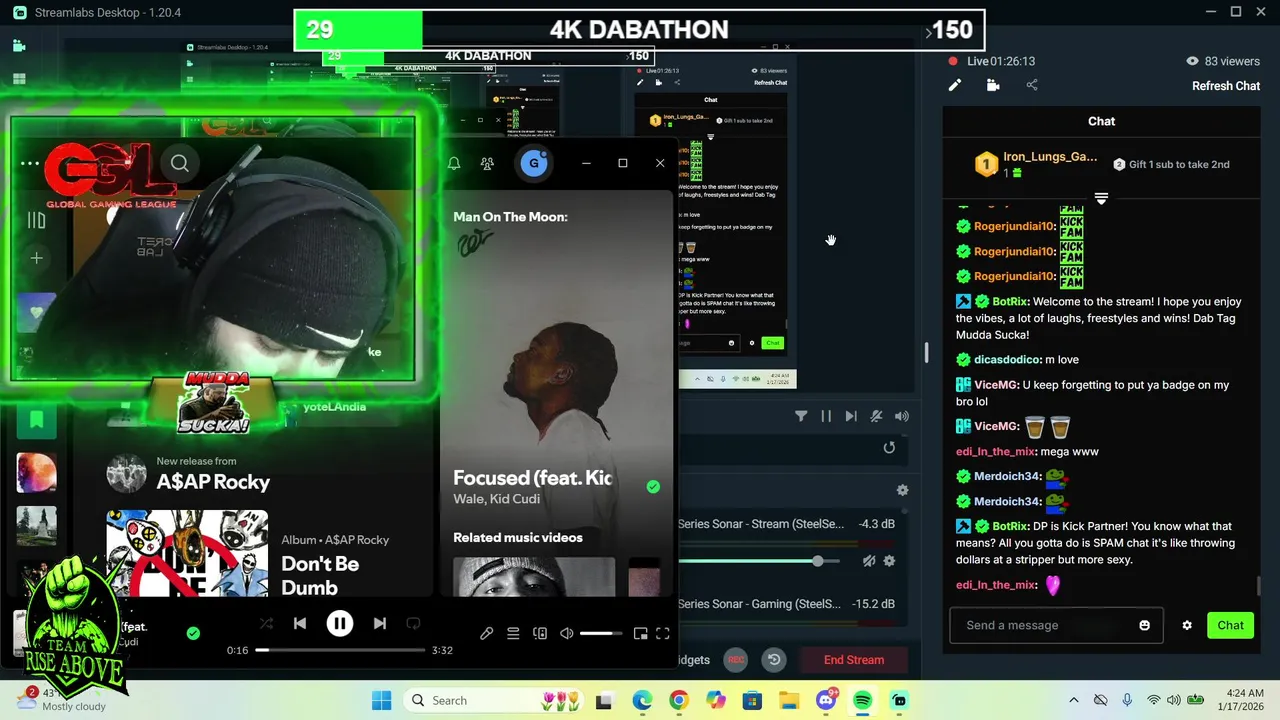The image size is (1280, 720).
Task: Open Spotify friend activity icon
Action: pyautogui.click(x=487, y=163)
